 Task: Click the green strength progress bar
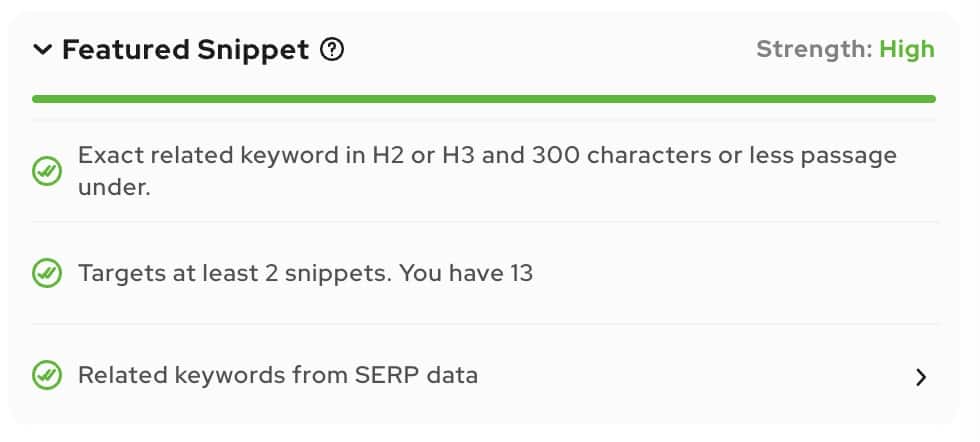(x=484, y=99)
